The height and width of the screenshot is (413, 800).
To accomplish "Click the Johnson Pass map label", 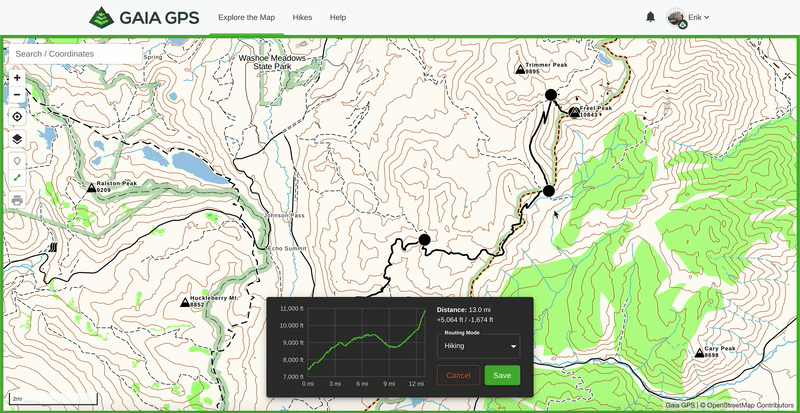I will 284,215.
